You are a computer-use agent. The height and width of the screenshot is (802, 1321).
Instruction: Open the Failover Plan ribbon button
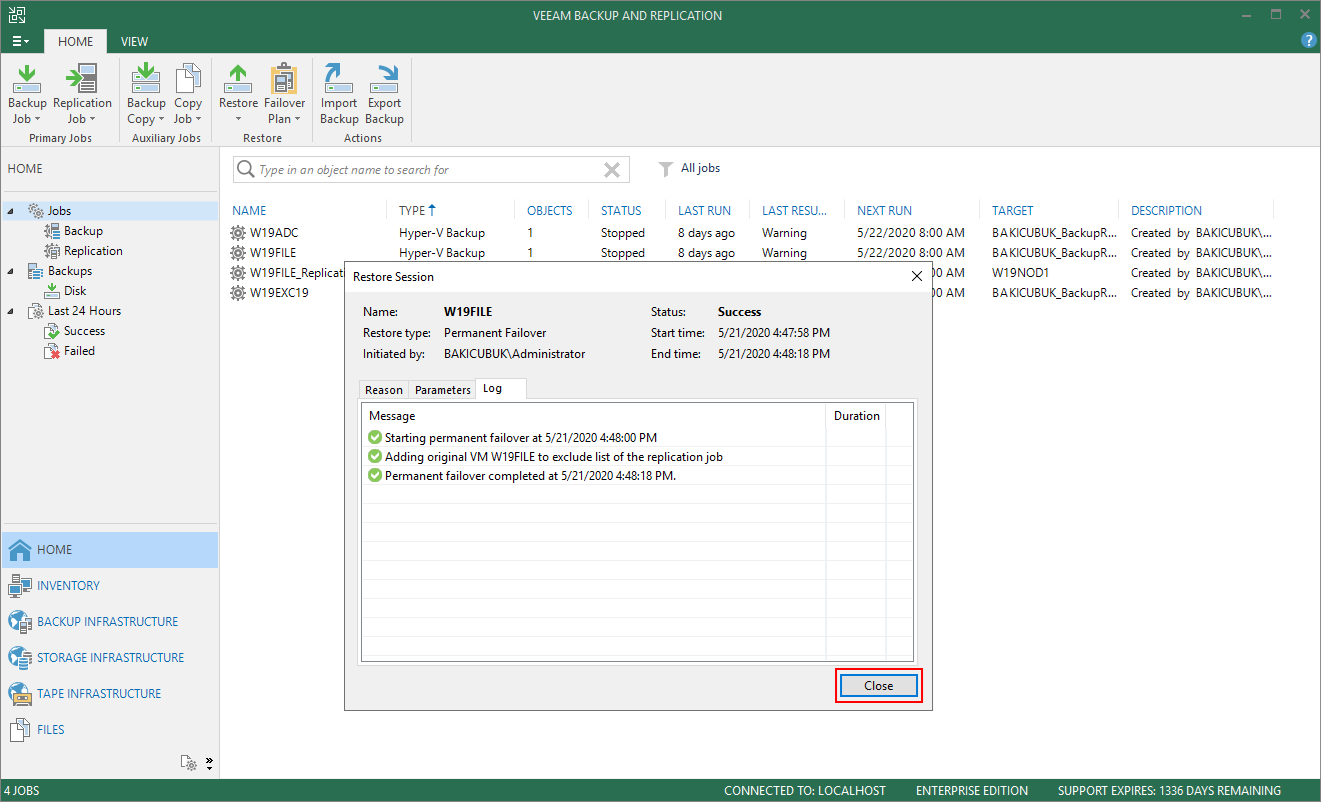(285, 95)
